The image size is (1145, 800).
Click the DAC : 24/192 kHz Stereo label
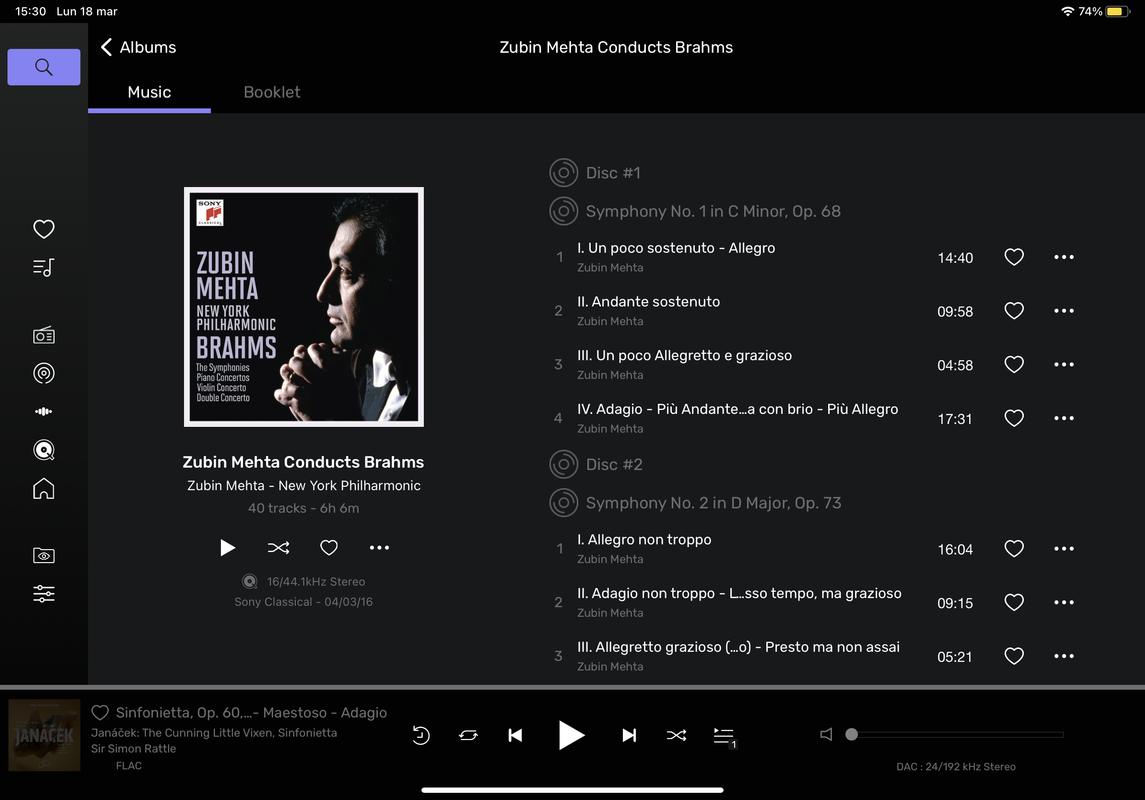click(x=956, y=766)
